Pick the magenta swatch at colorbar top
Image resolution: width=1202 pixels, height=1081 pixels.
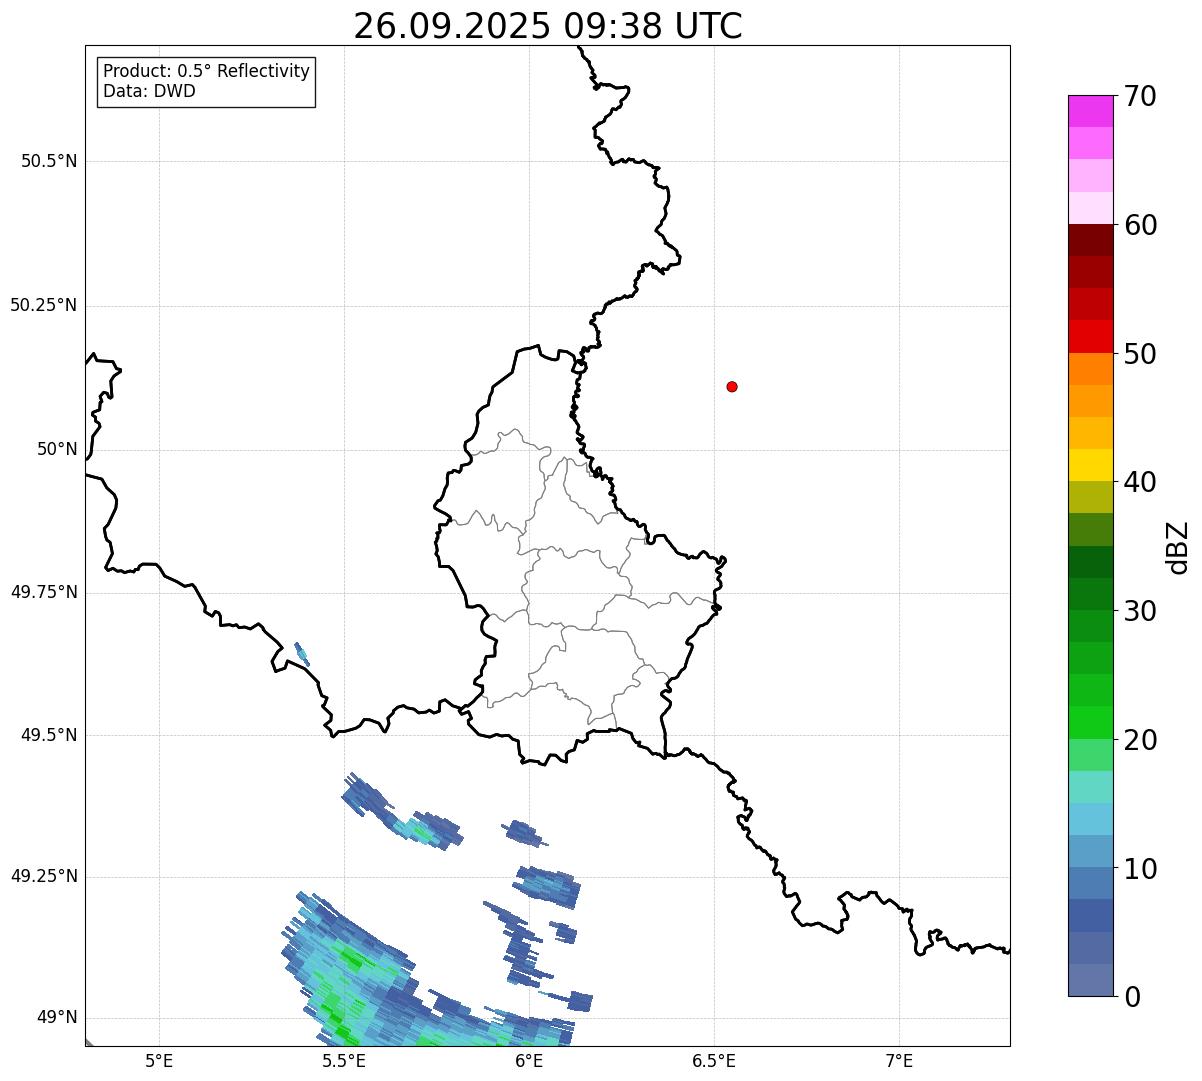[1090, 111]
